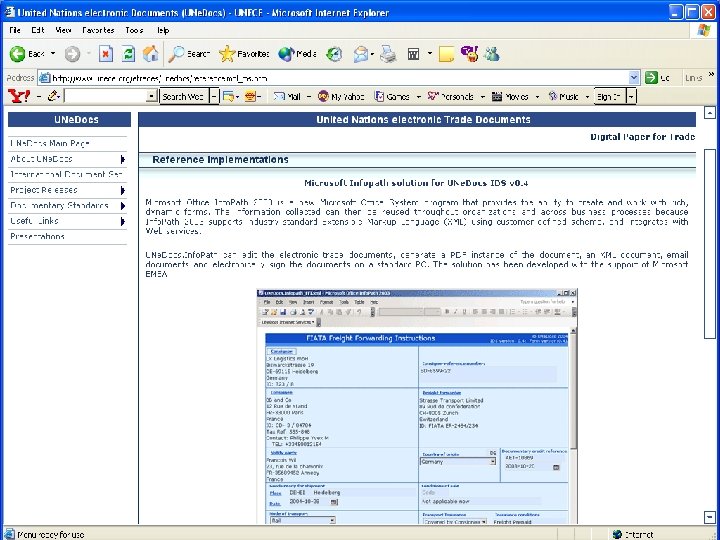This screenshot has height=540, width=720.
Task: Click the InfoPath form screenshot image
Action: coord(417,406)
